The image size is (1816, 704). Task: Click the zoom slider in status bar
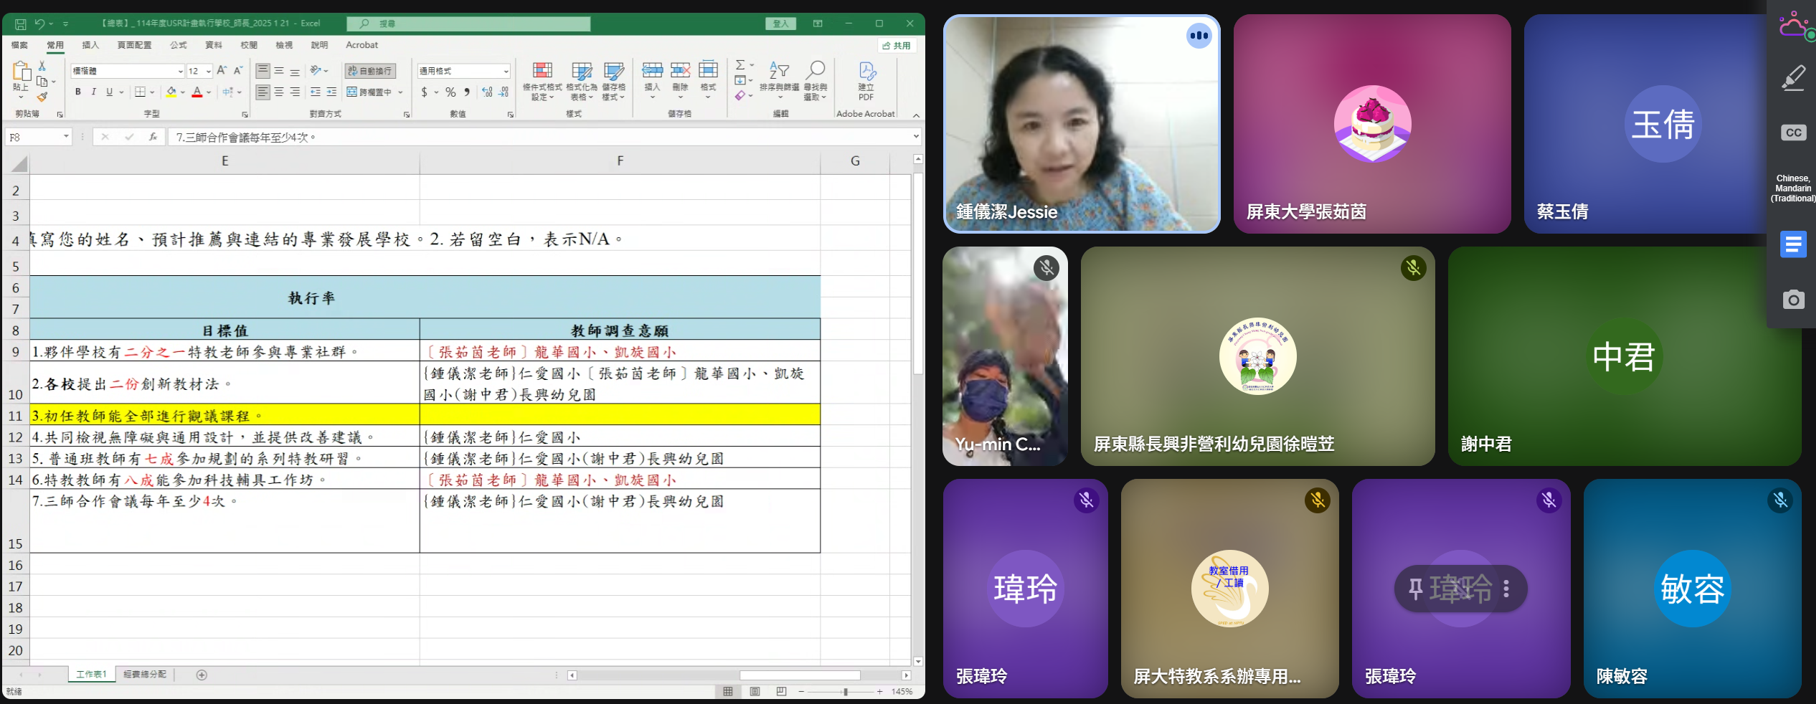click(x=845, y=692)
